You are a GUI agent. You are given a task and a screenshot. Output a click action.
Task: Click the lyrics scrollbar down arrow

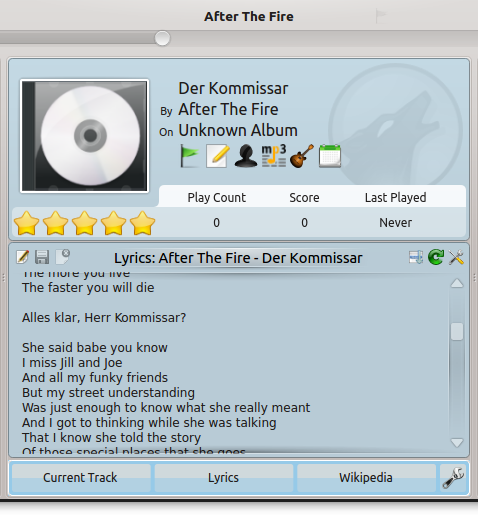click(x=457, y=442)
